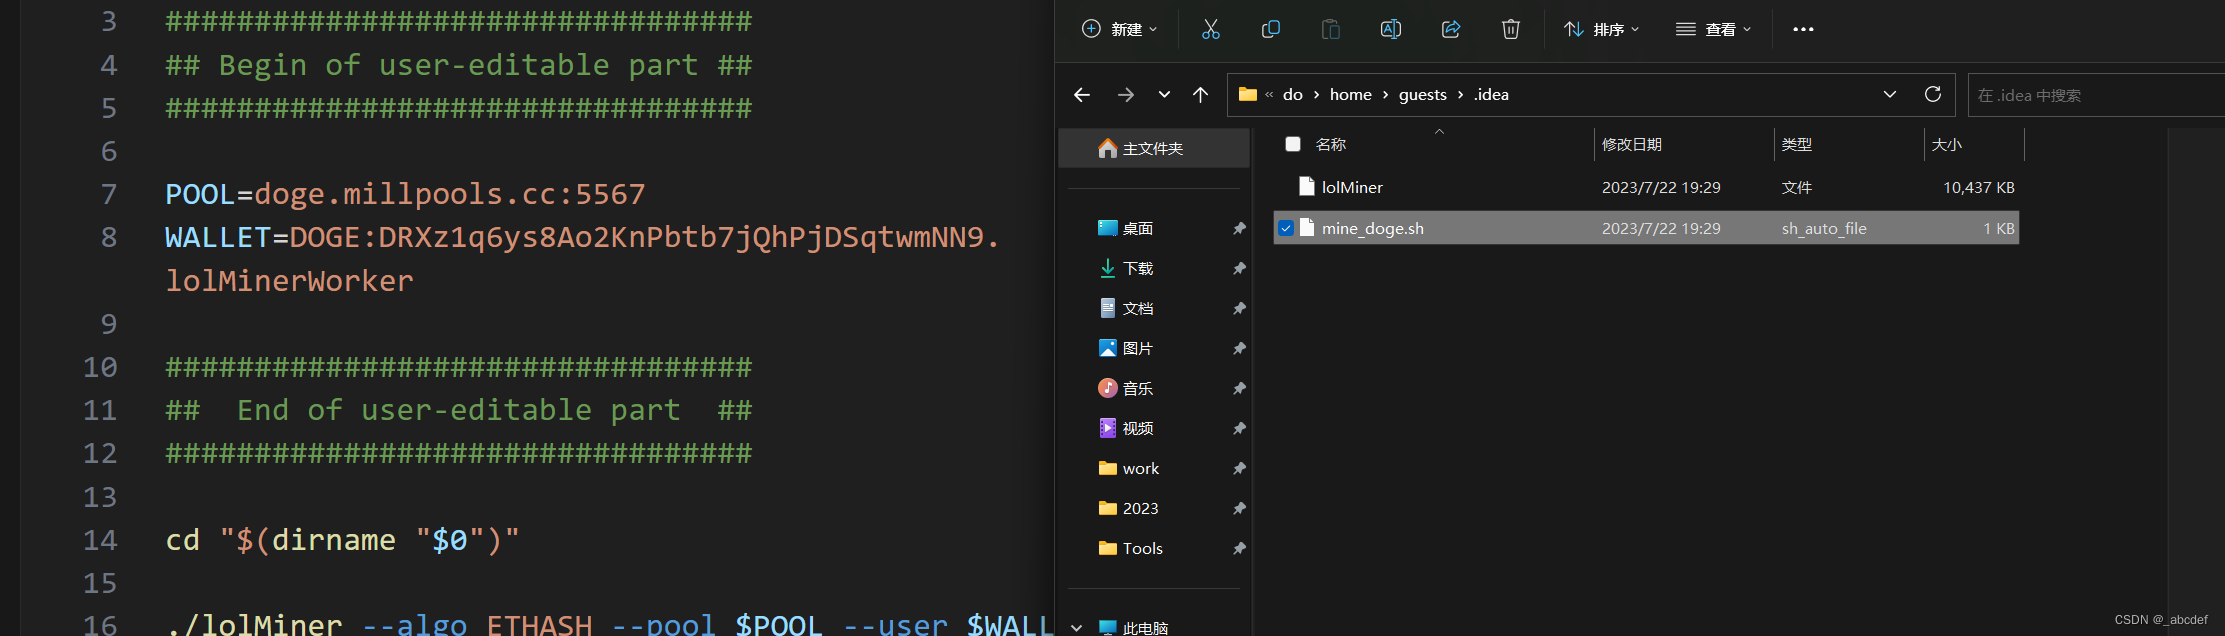This screenshot has height=636, width=2225.
Task: Open 桌面 (Desktop) in sidebar
Action: pos(1138,228)
